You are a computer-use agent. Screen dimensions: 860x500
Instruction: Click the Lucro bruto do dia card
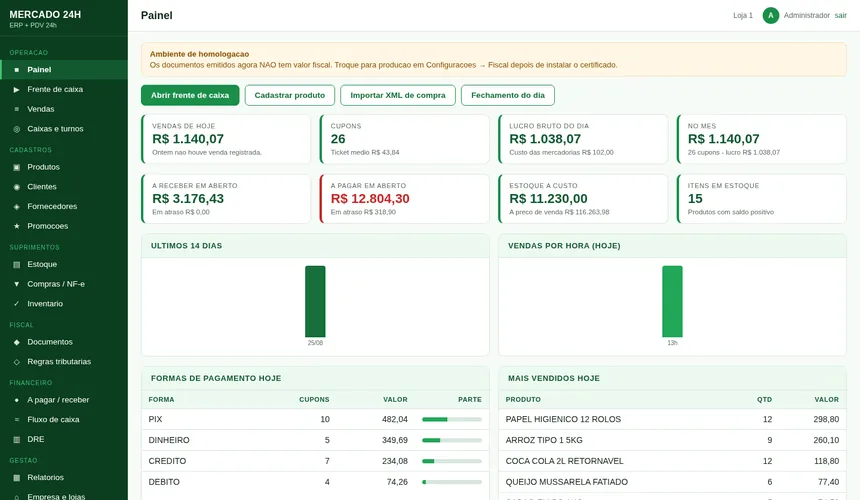pos(583,139)
